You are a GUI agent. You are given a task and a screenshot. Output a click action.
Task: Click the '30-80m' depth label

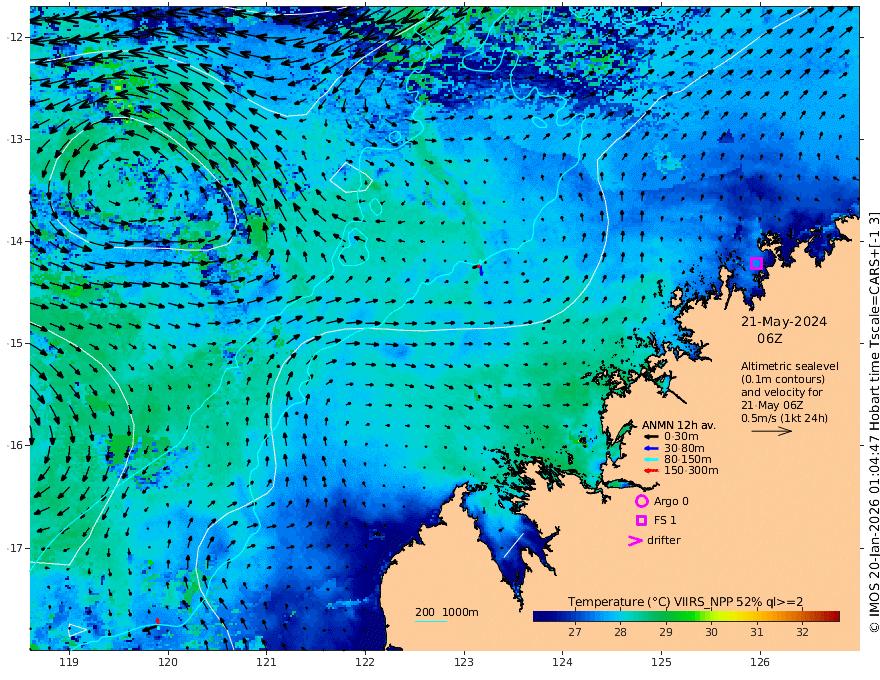[684, 448]
